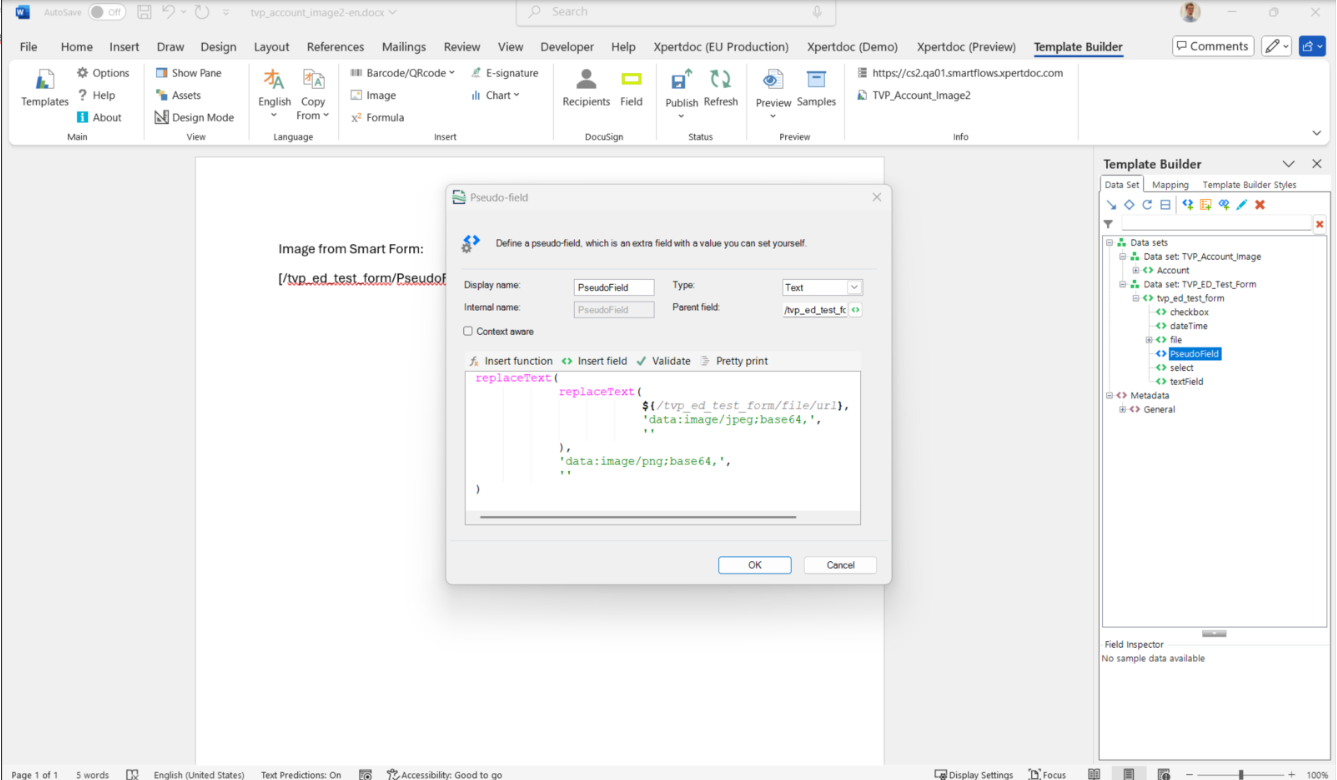The image size is (1337, 780).
Task: Click Validate in the Pseudo-field dialog
Action: (663, 361)
